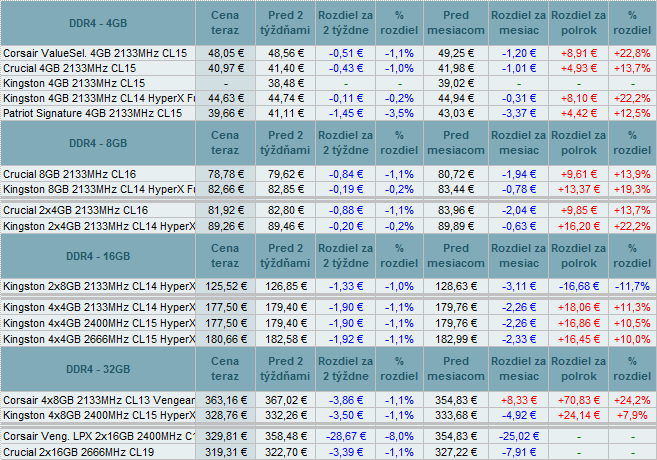The image size is (657, 460).
Task: Click Pred mesiacom header in 8GB section
Action: click(x=456, y=143)
